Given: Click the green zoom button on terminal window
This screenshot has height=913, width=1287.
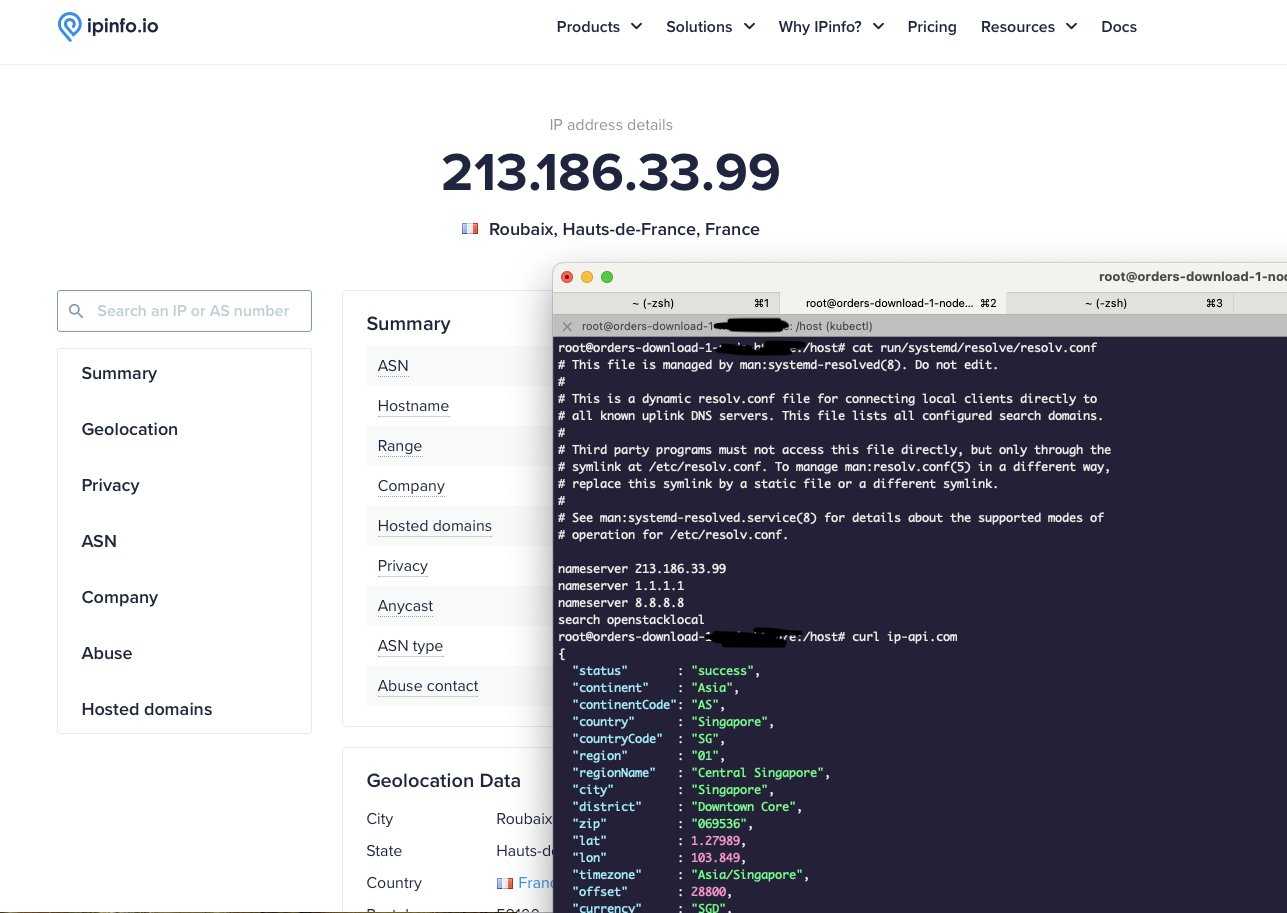Looking at the screenshot, I should [x=607, y=277].
